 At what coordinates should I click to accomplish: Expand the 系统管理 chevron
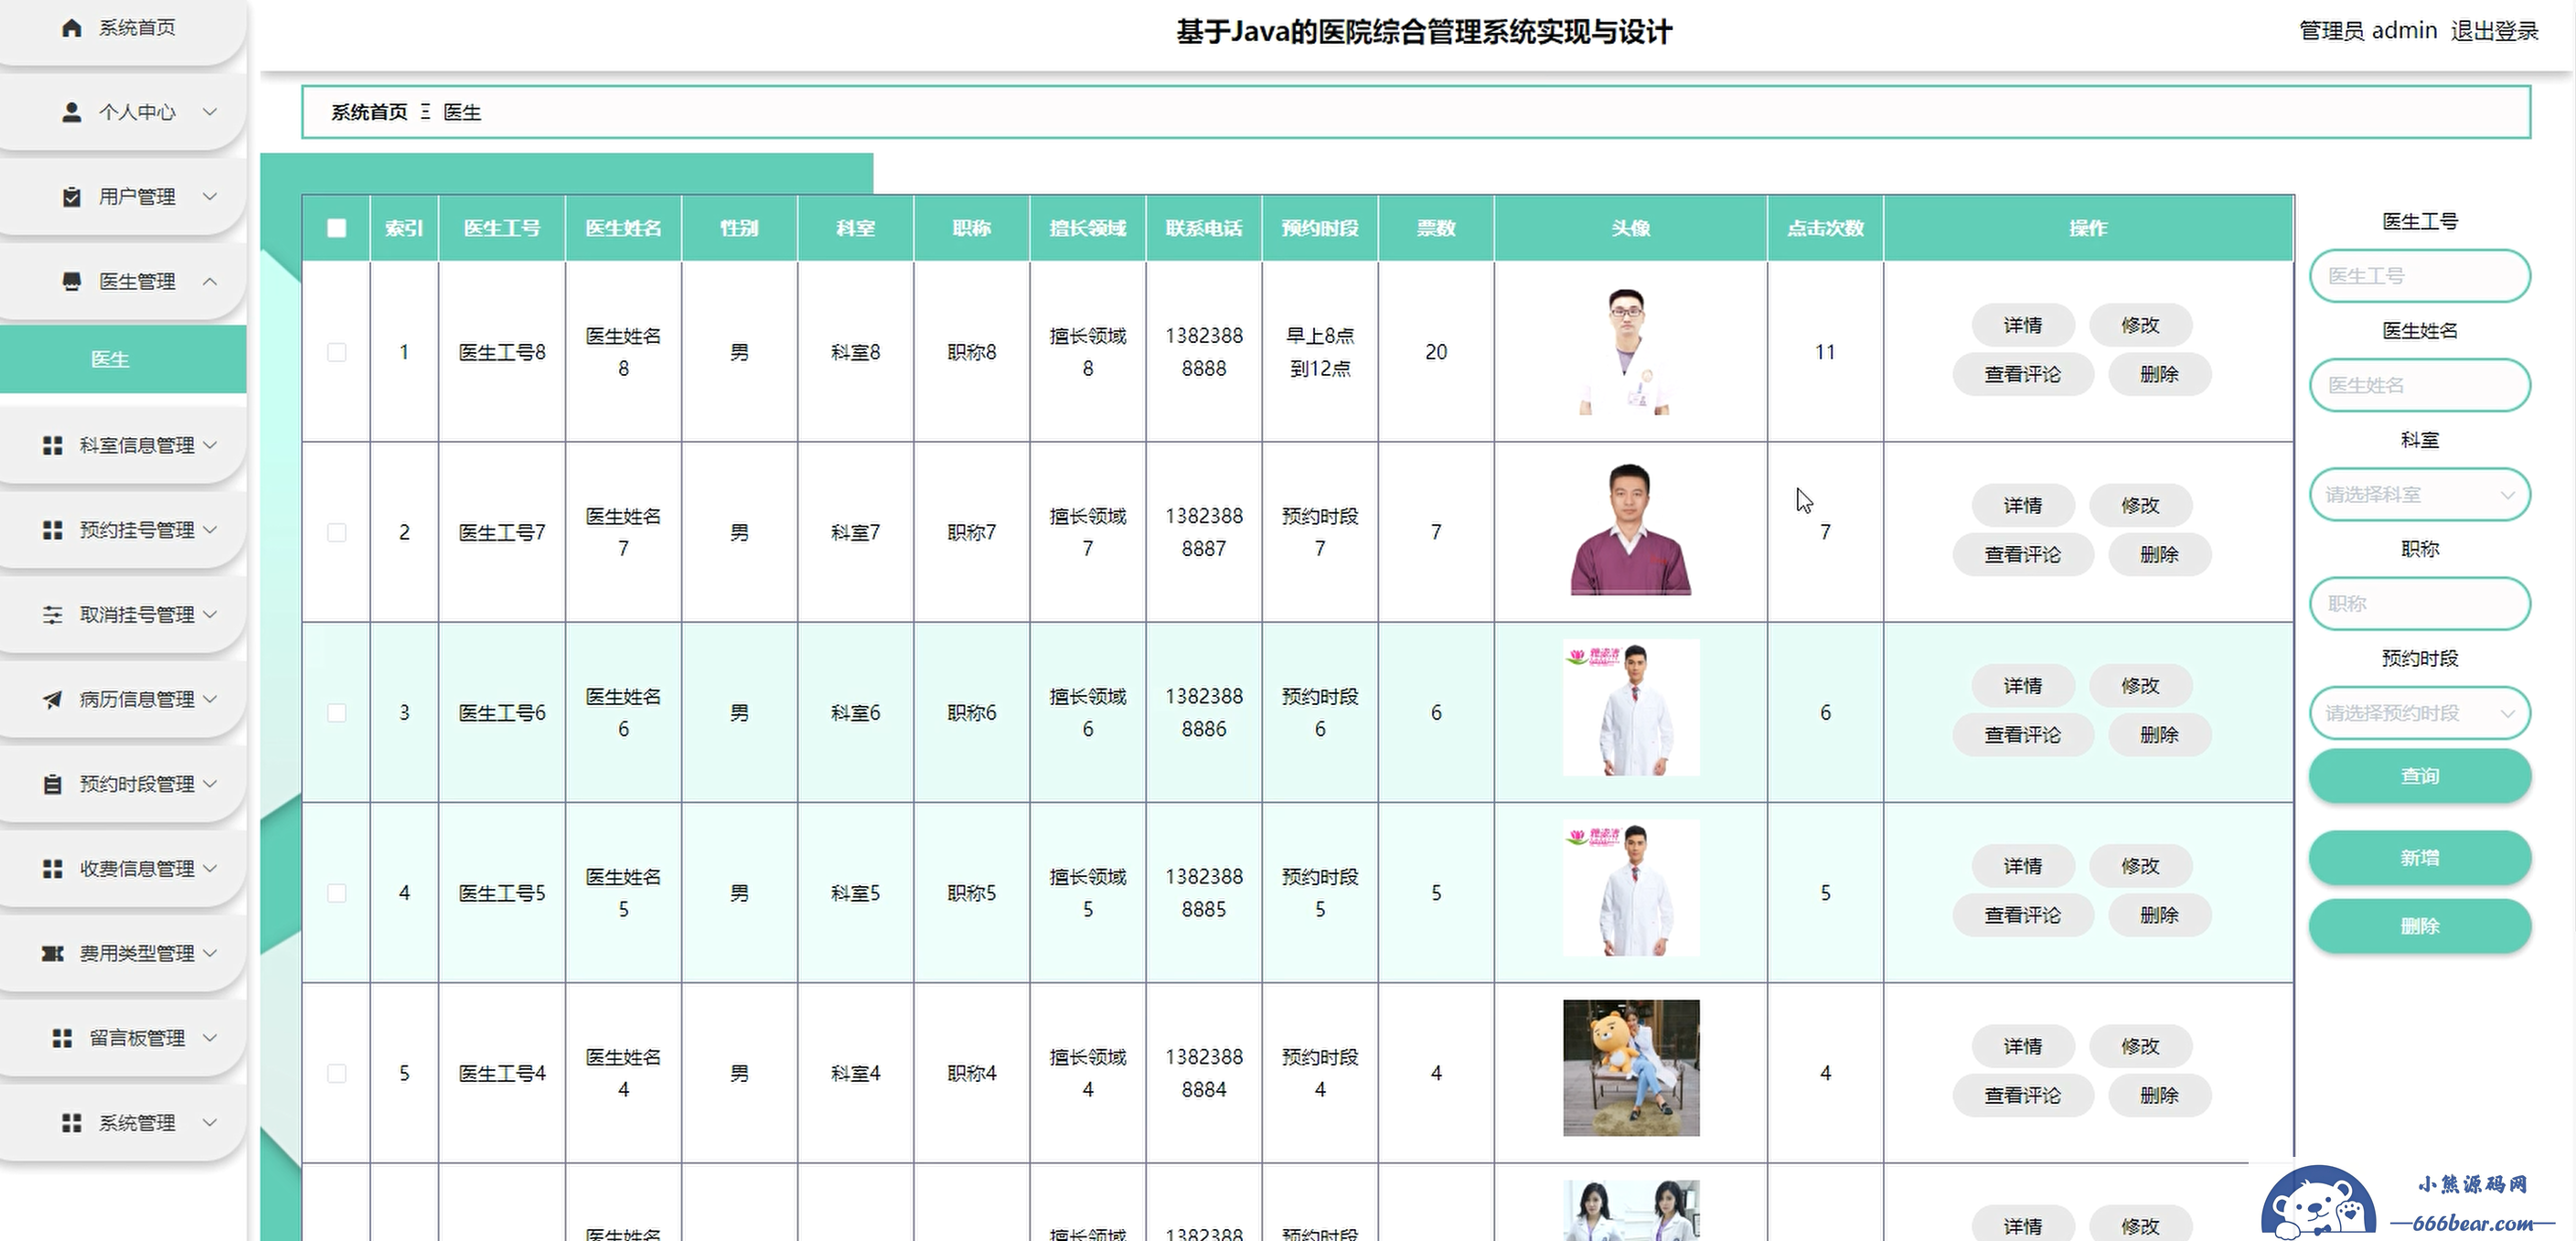click(210, 1123)
